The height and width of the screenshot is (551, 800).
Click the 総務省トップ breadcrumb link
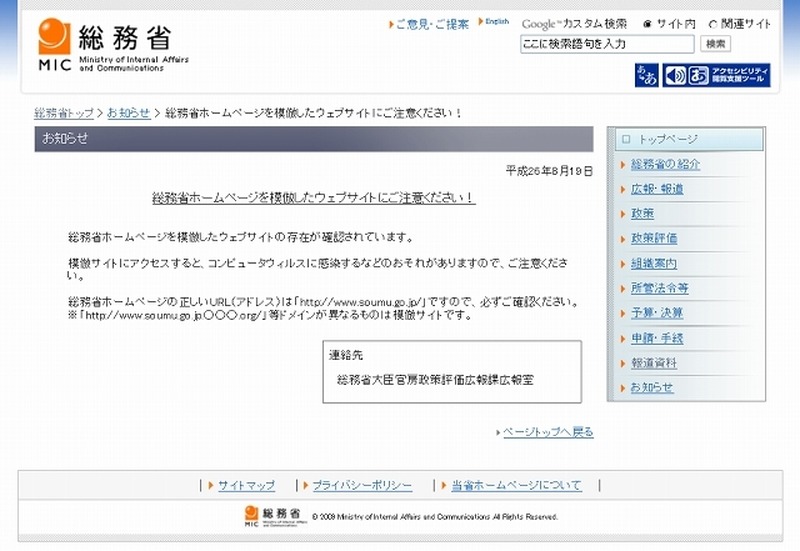(x=64, y=113)
